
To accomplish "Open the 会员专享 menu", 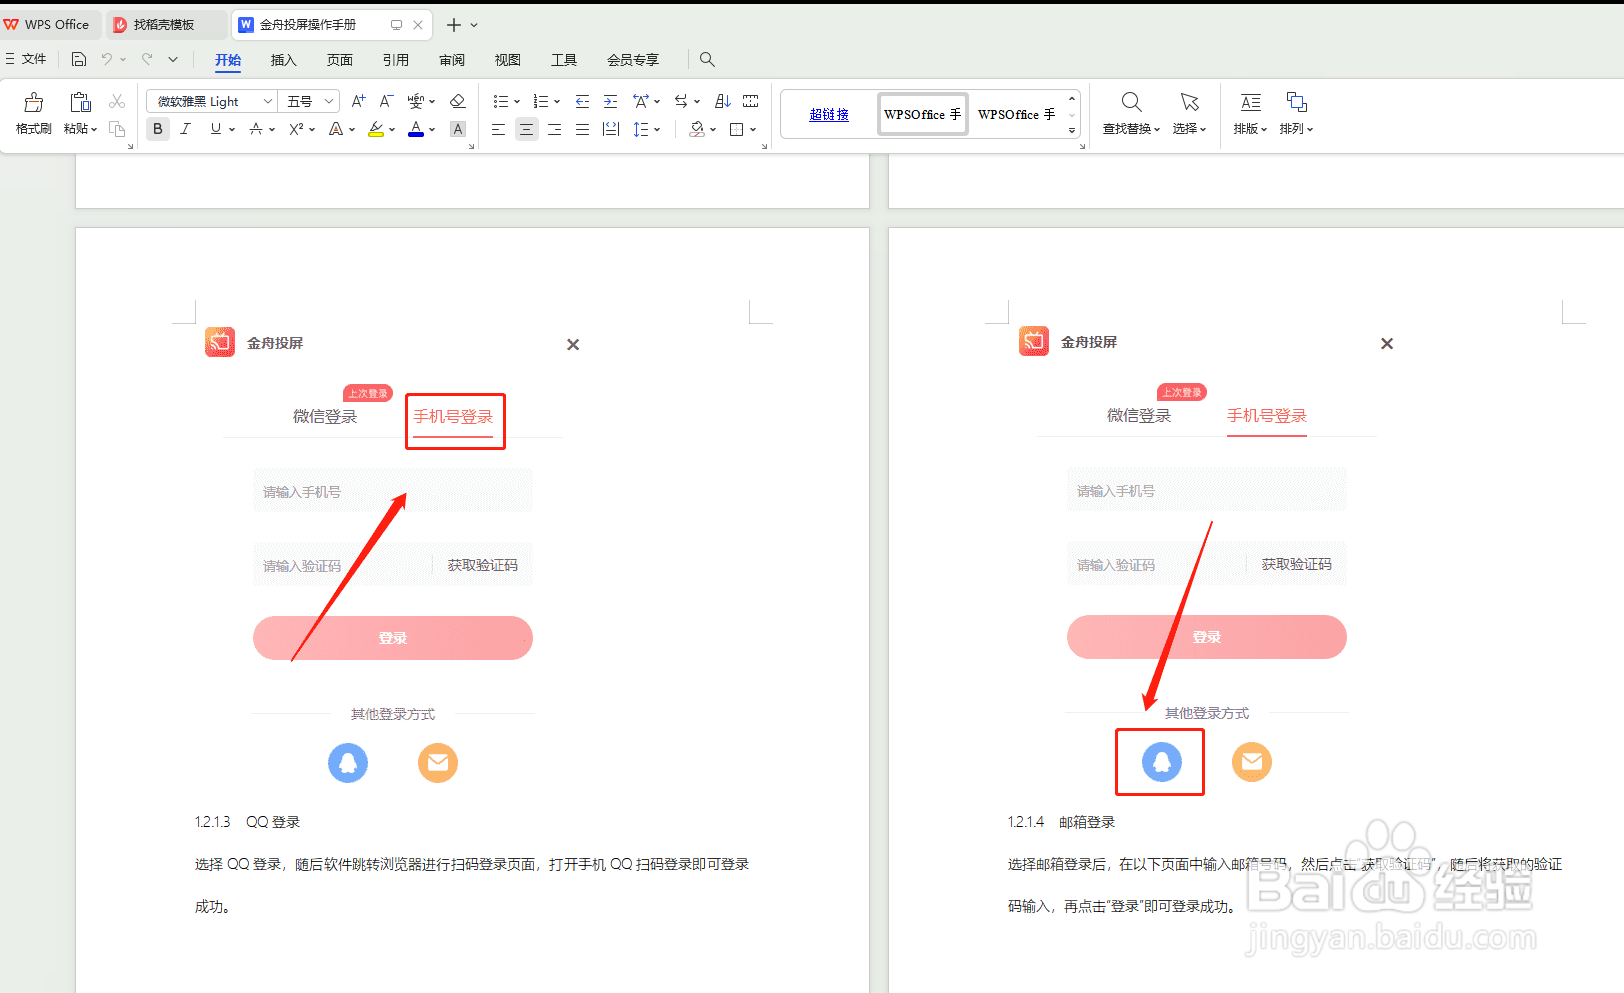I will pyautogui.click(x=632, y=60).
